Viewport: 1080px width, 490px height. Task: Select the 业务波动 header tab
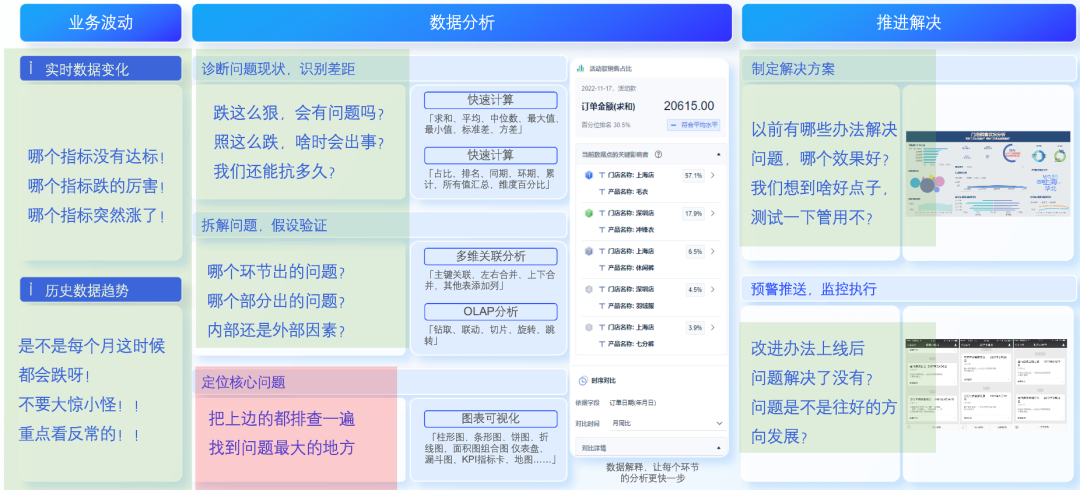tap(100, 22)
